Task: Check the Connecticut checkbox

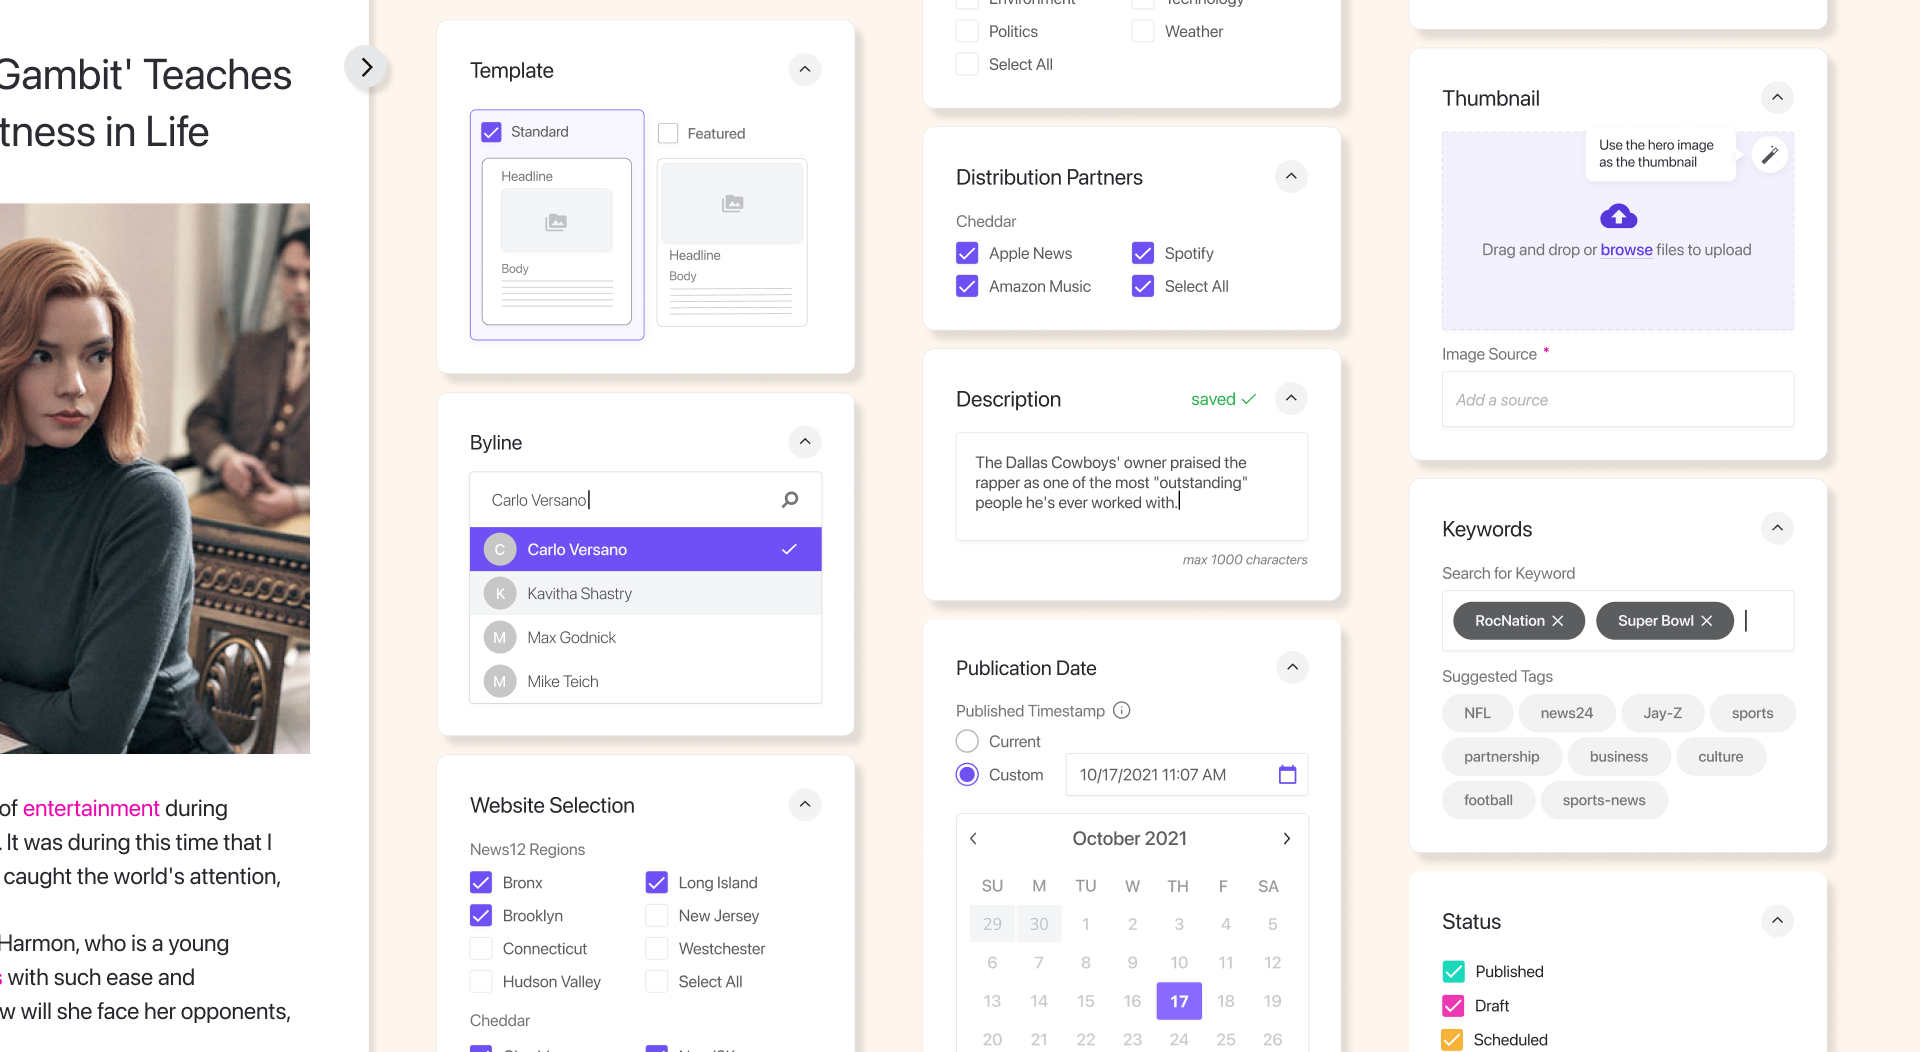Action: [x=481, y=949]
